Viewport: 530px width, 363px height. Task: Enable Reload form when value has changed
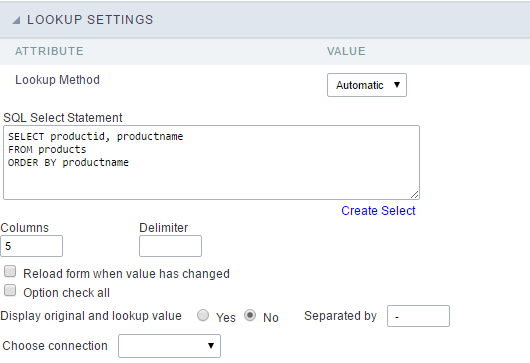pos(10,271)
